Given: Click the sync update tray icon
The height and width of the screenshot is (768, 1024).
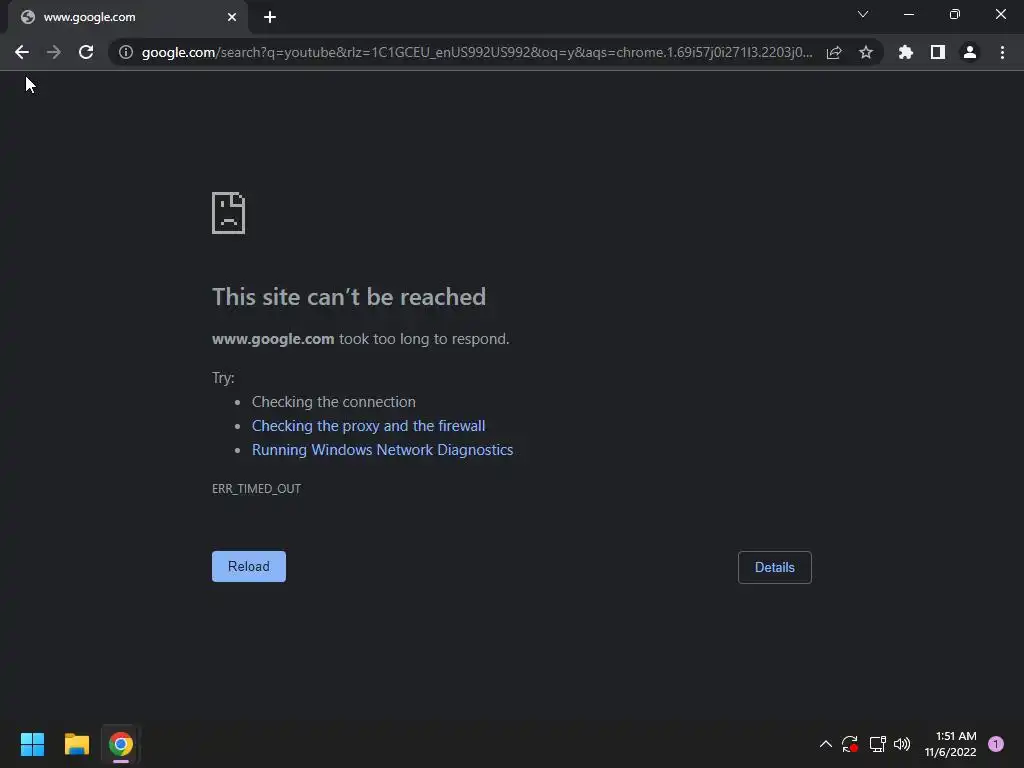Looking at the screenshot, I should [x=850, y=744].
